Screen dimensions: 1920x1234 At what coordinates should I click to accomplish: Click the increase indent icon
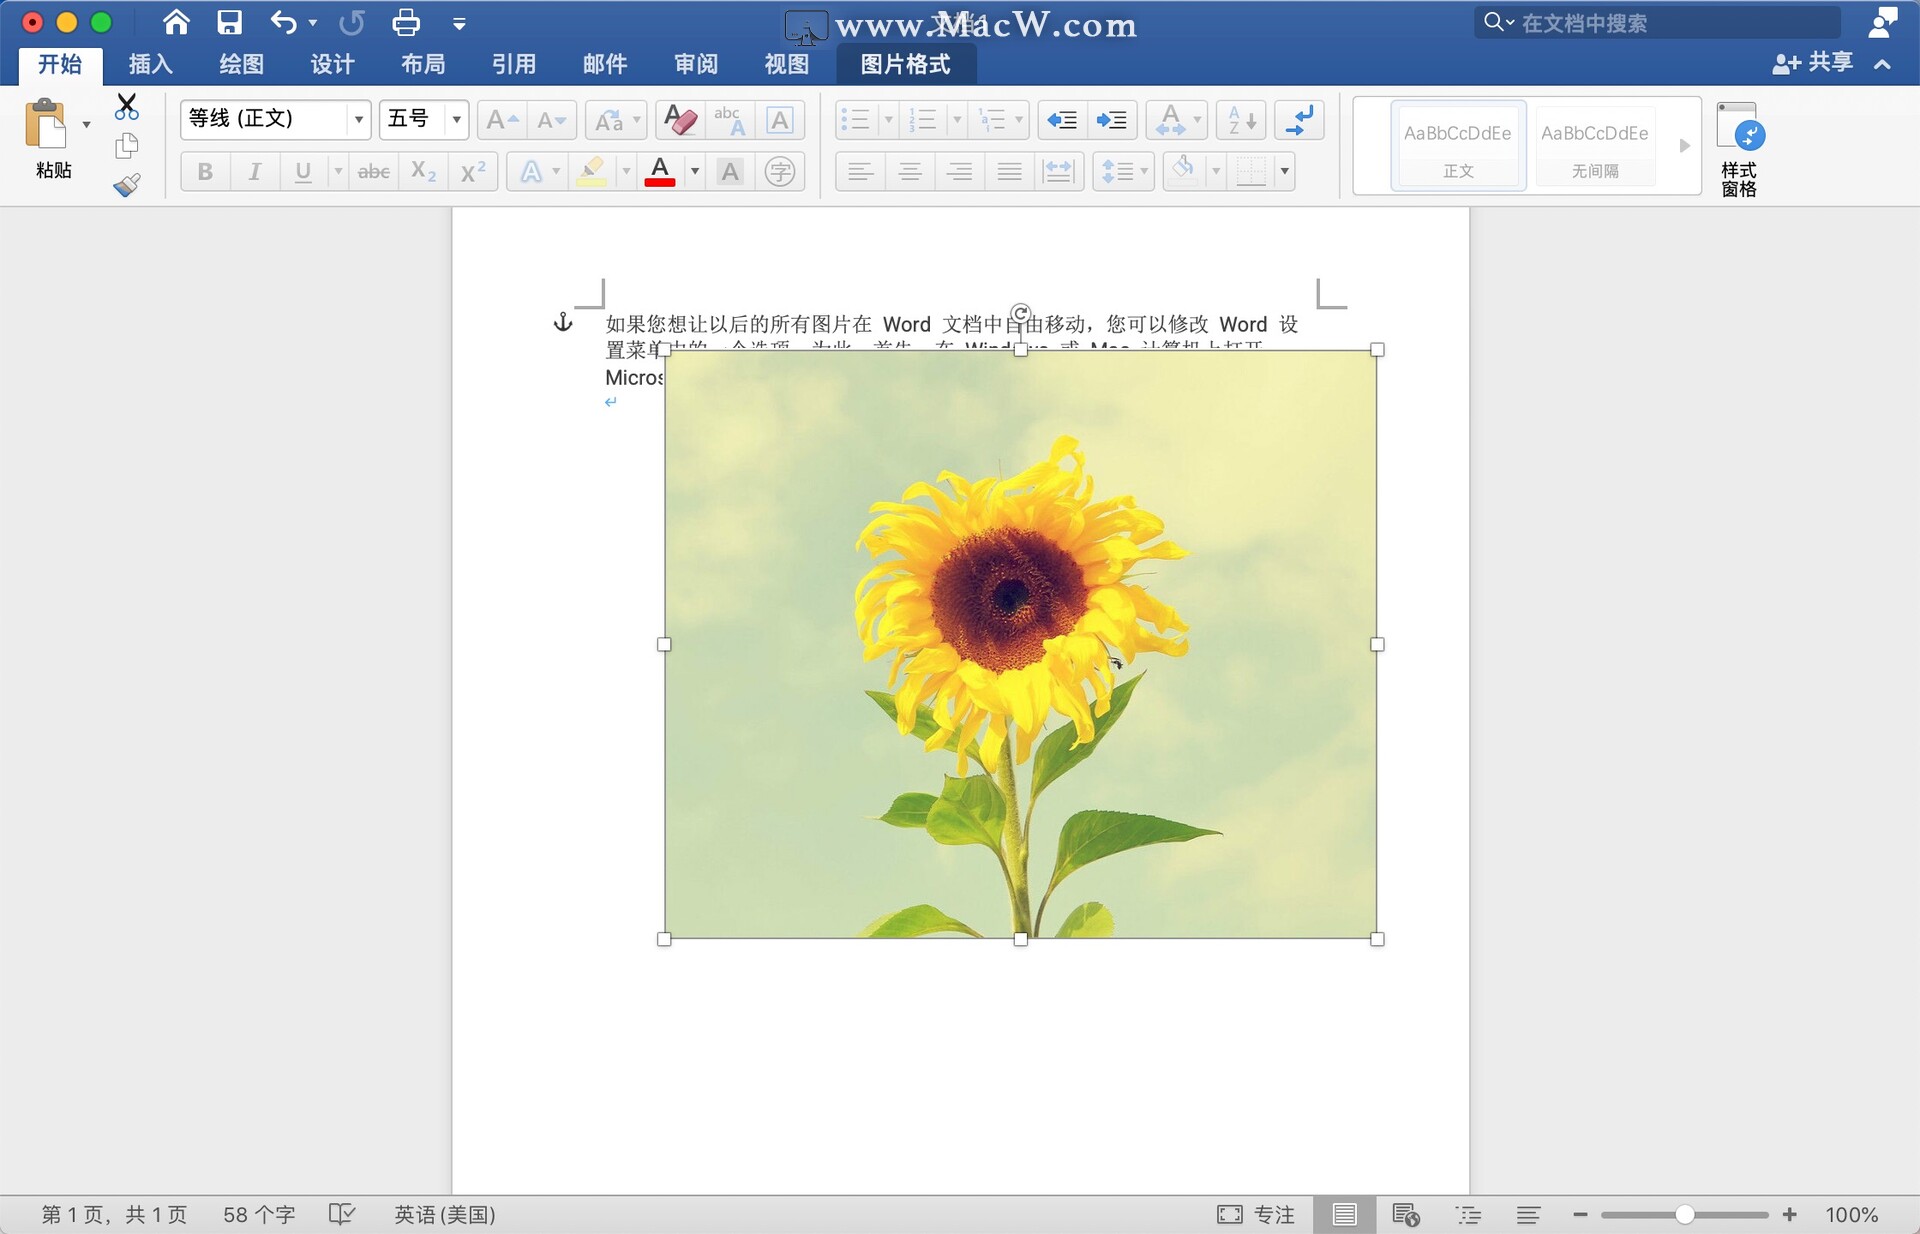1111,120
